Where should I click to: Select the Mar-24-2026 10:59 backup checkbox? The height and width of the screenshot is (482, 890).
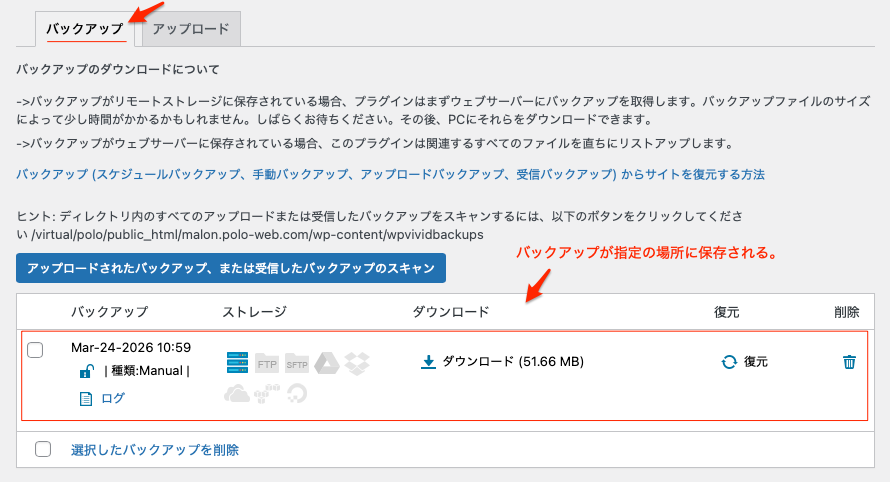point(36,349)
